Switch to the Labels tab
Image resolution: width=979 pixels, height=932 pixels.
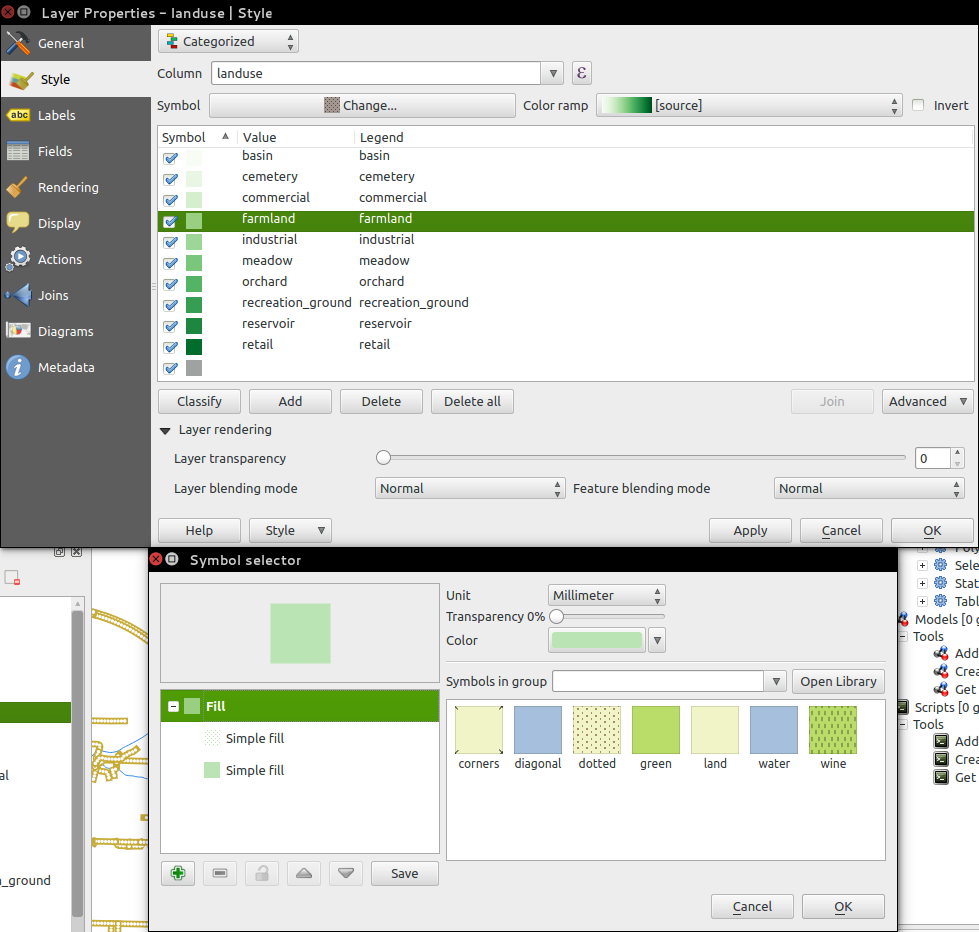point(56,115)
